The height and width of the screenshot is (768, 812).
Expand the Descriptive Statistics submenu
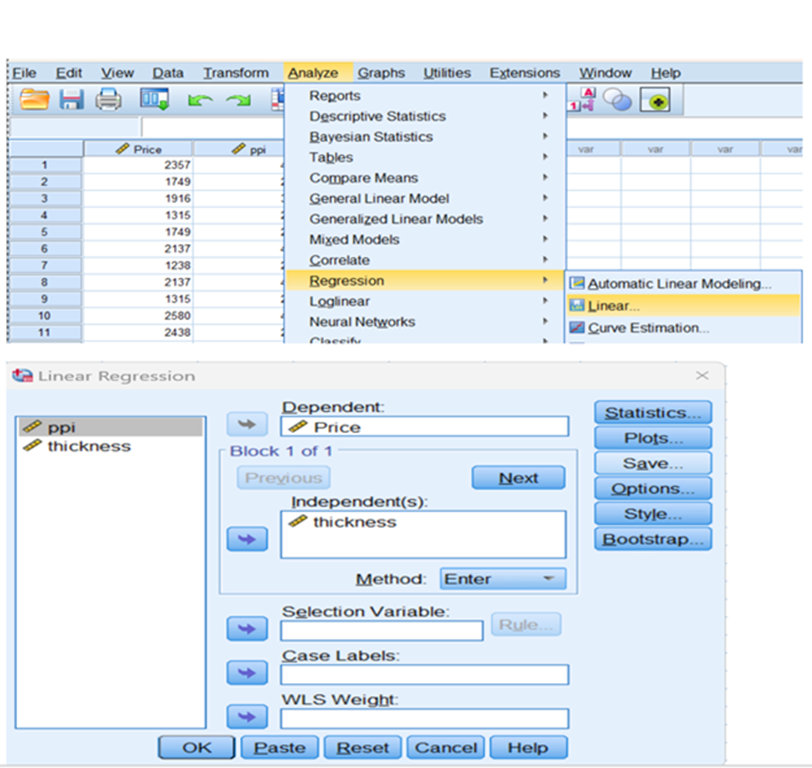425,116
